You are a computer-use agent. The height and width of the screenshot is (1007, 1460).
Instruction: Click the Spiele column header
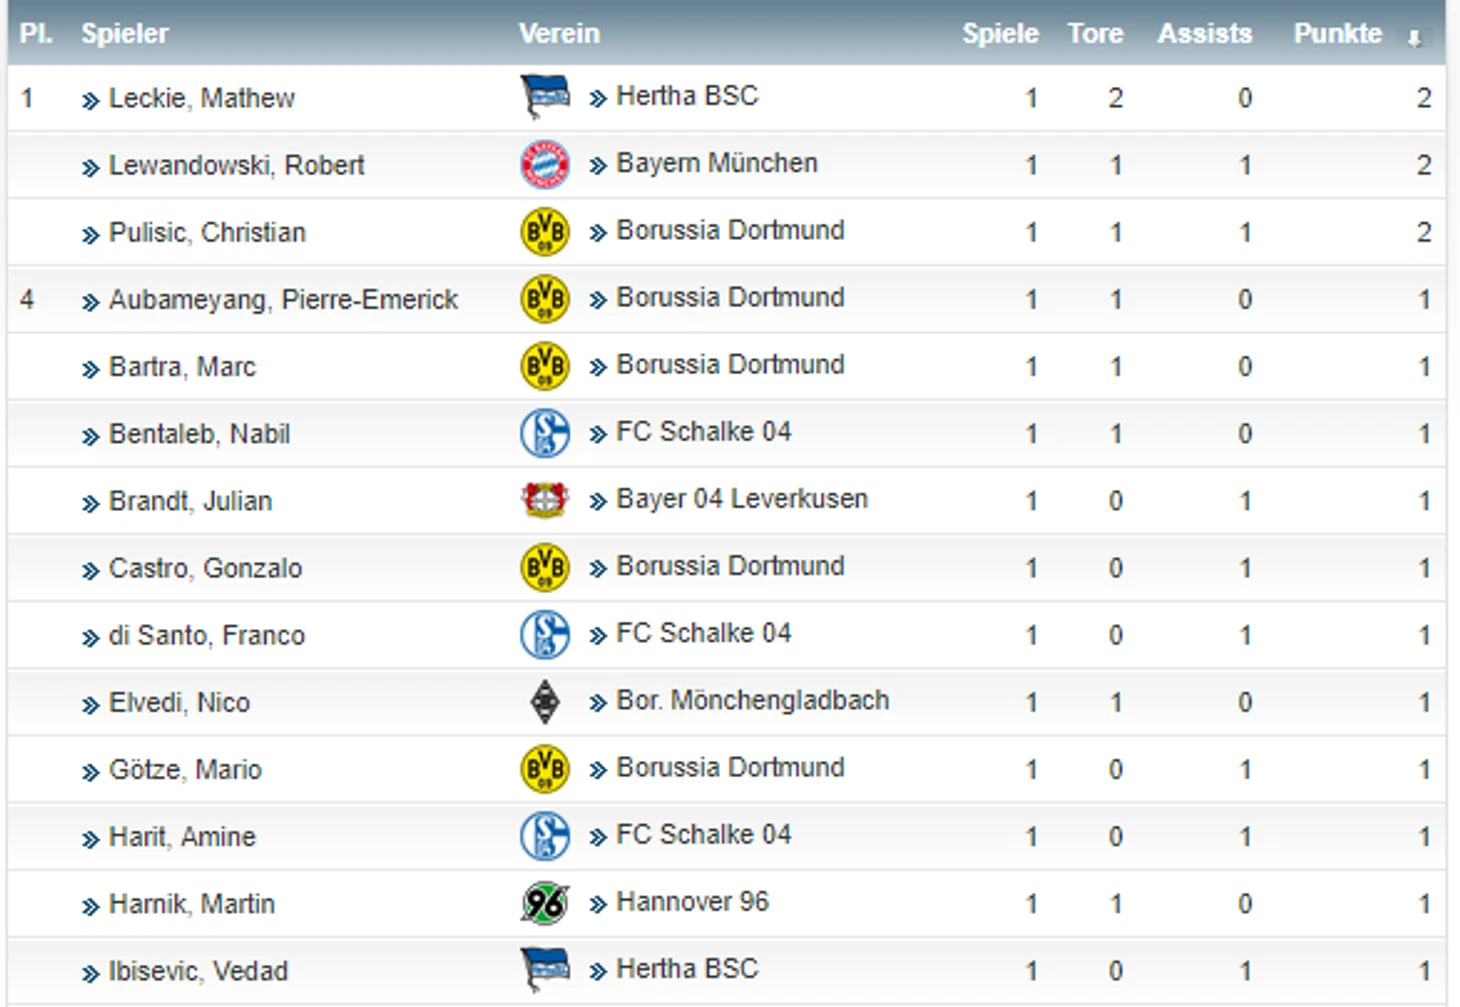coord(1000,34)
